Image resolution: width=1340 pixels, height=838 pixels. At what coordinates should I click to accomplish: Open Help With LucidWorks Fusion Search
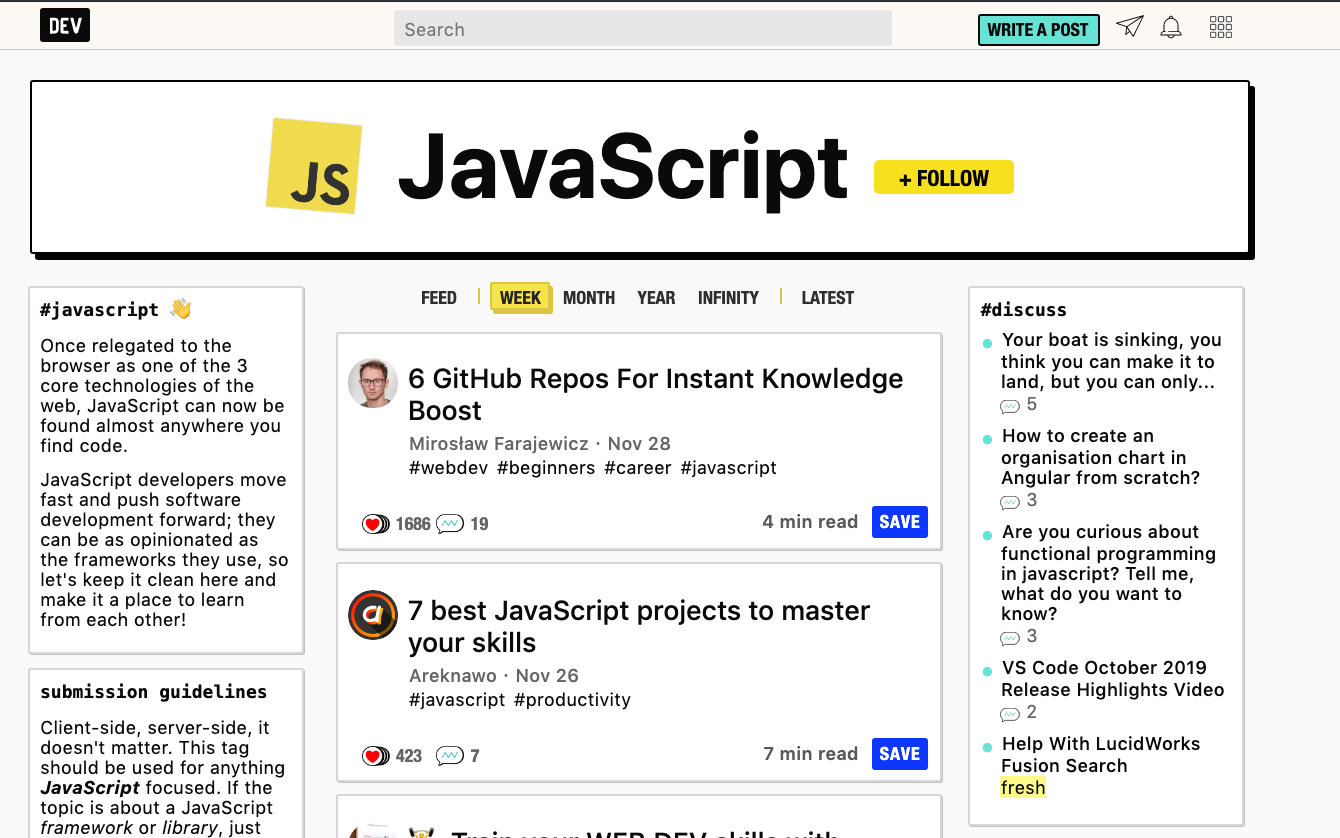point(1100,755)
